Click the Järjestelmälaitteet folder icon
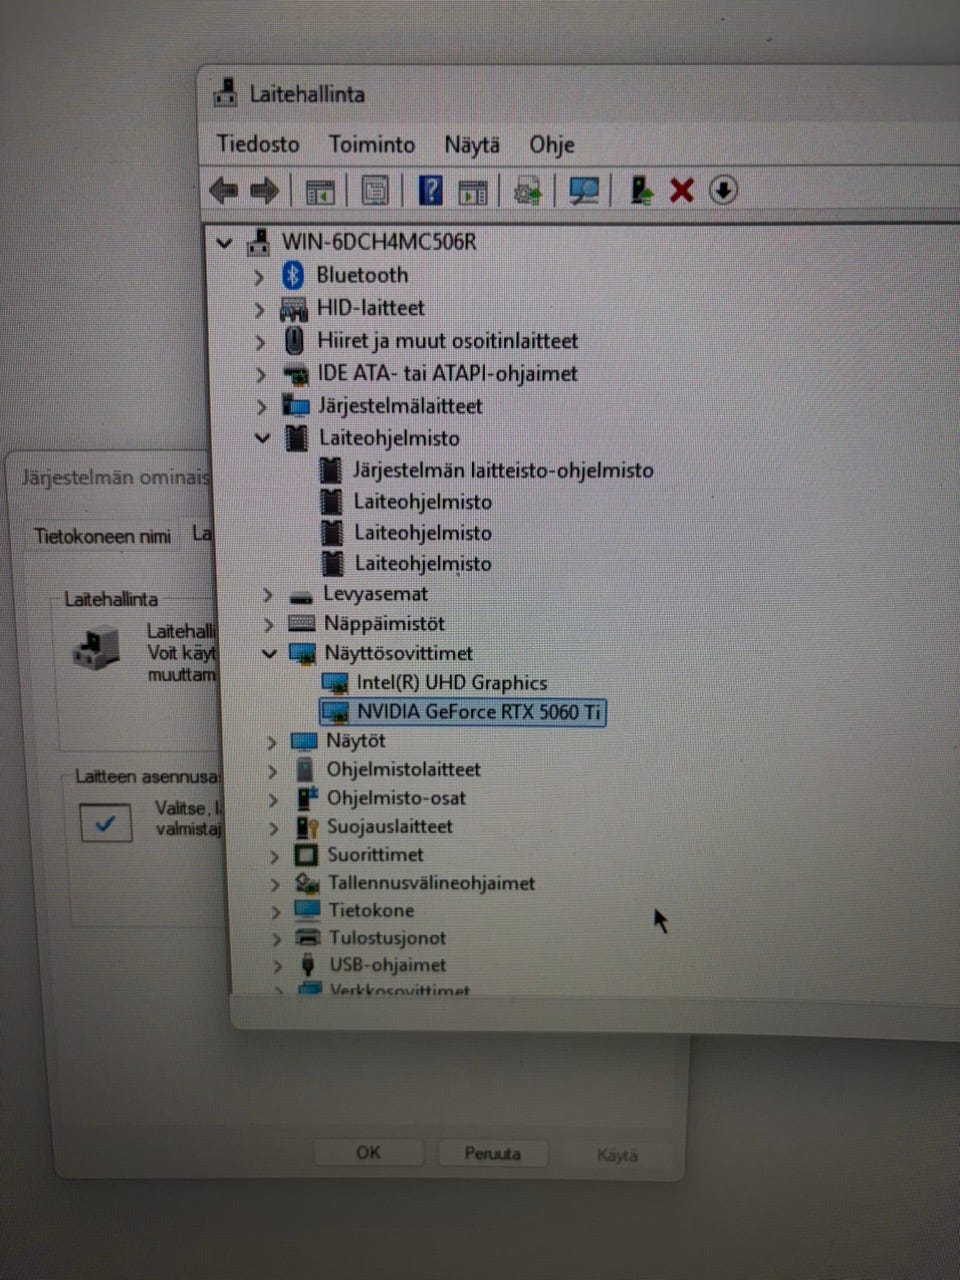Viewport: 960px width, 1280px height. [x=296, y=406]
